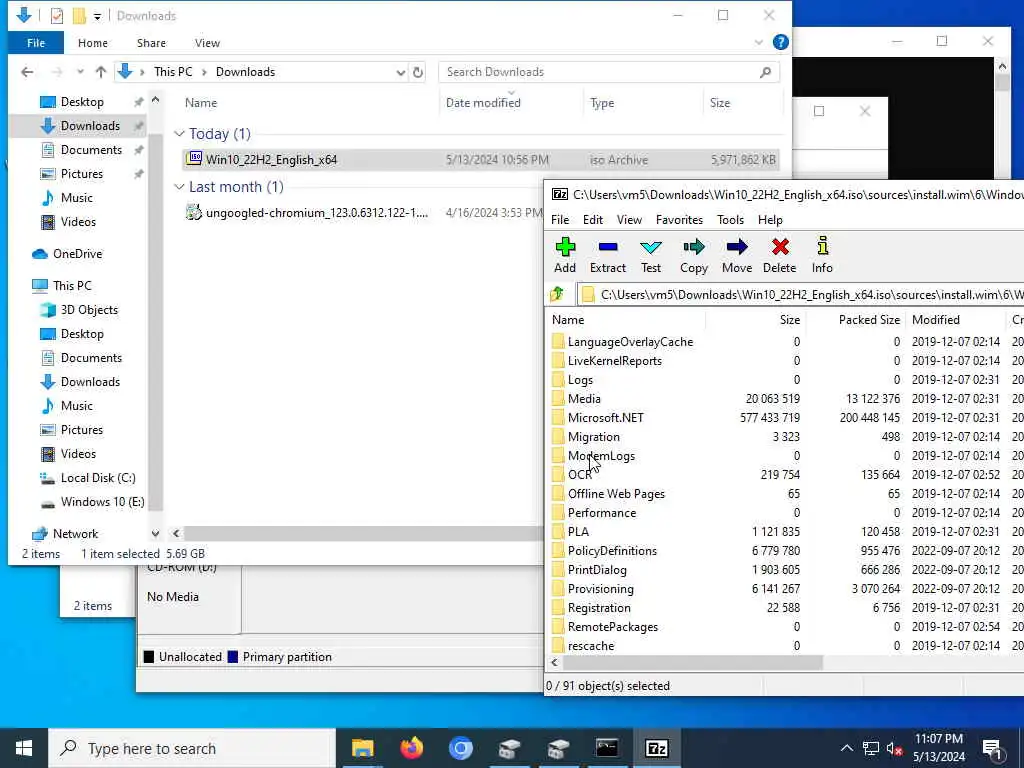This screenshot has height=768, width=1024.
Task: Open the Quick Access Toolbar customize dropdown
Action: pyautogui.click(x=97, y=16)
